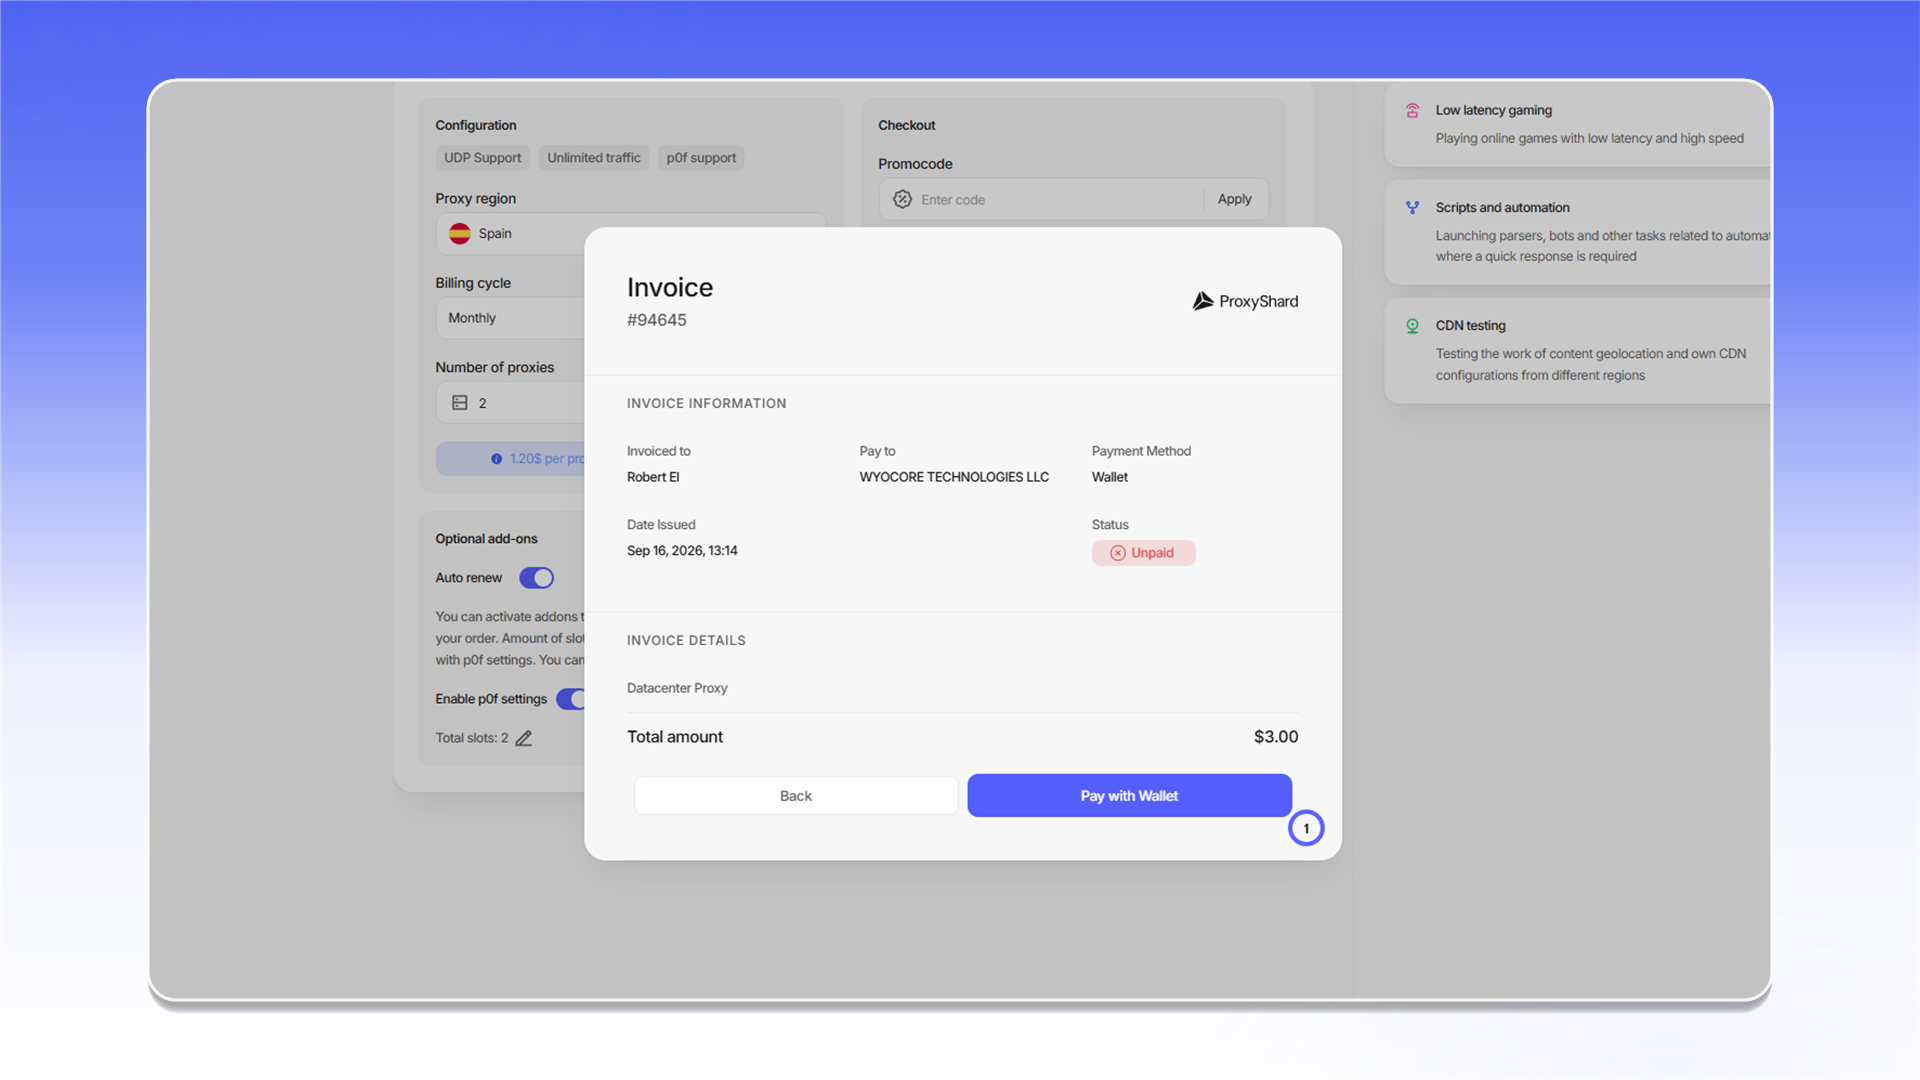
Task: Click the Enter code promocode field
Action: pyautogui.click(x=1041, y=199)
